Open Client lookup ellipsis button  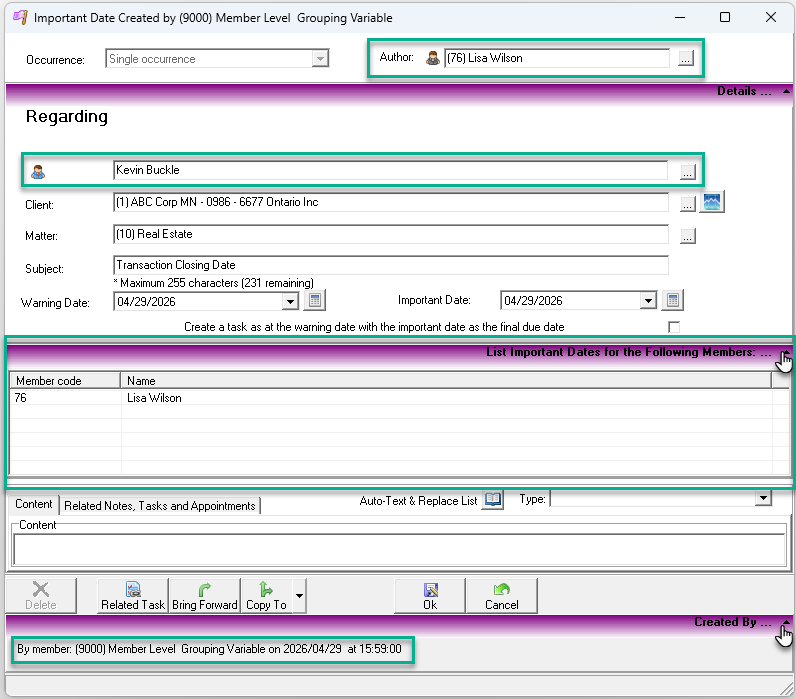(x=687, y=204)
